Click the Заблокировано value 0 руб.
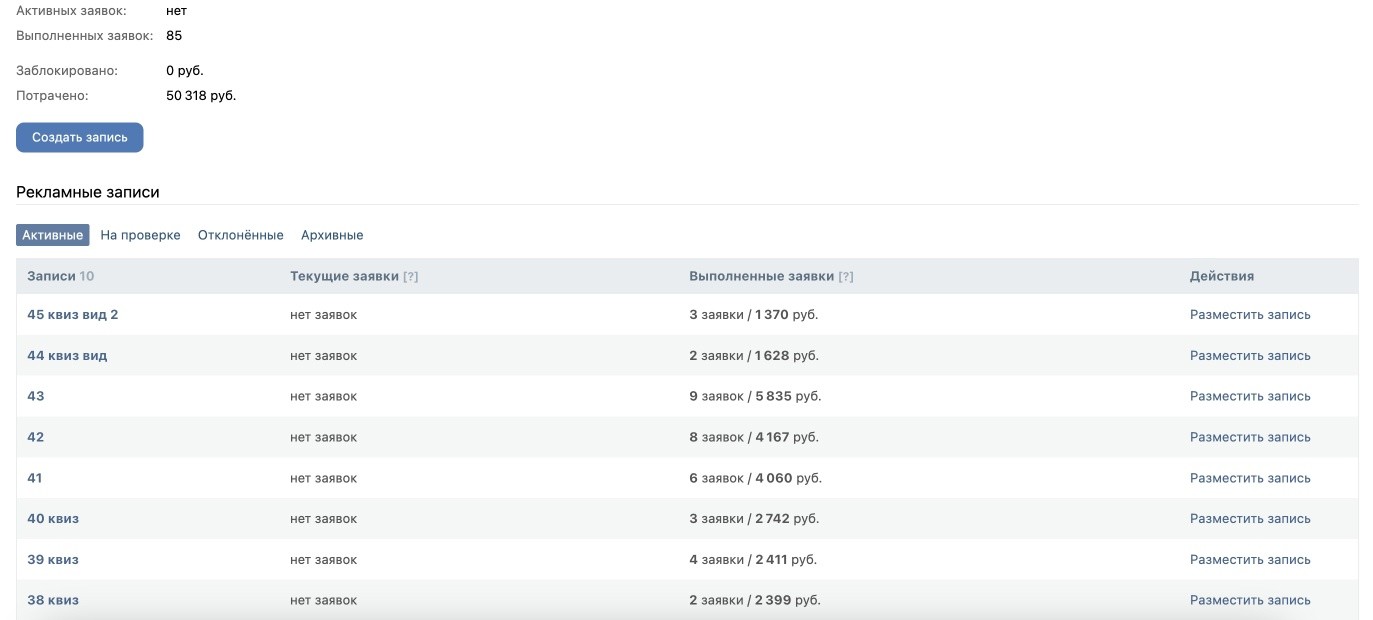Screen dimensions: 1373x620 coord(185,71)
